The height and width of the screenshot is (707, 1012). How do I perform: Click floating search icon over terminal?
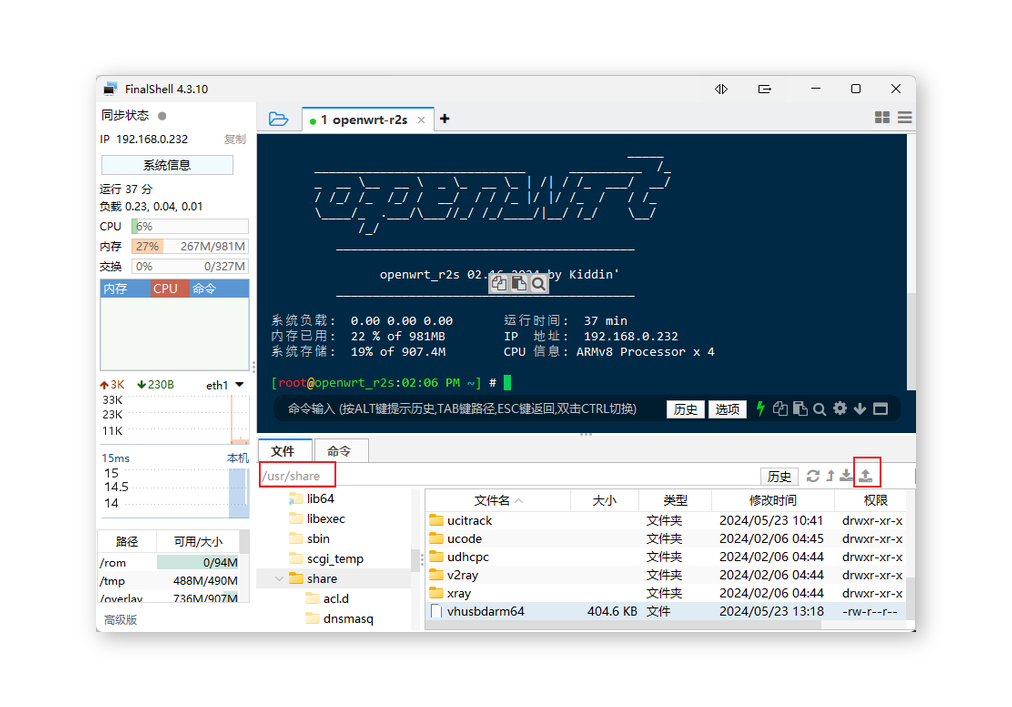click(538, 284)
